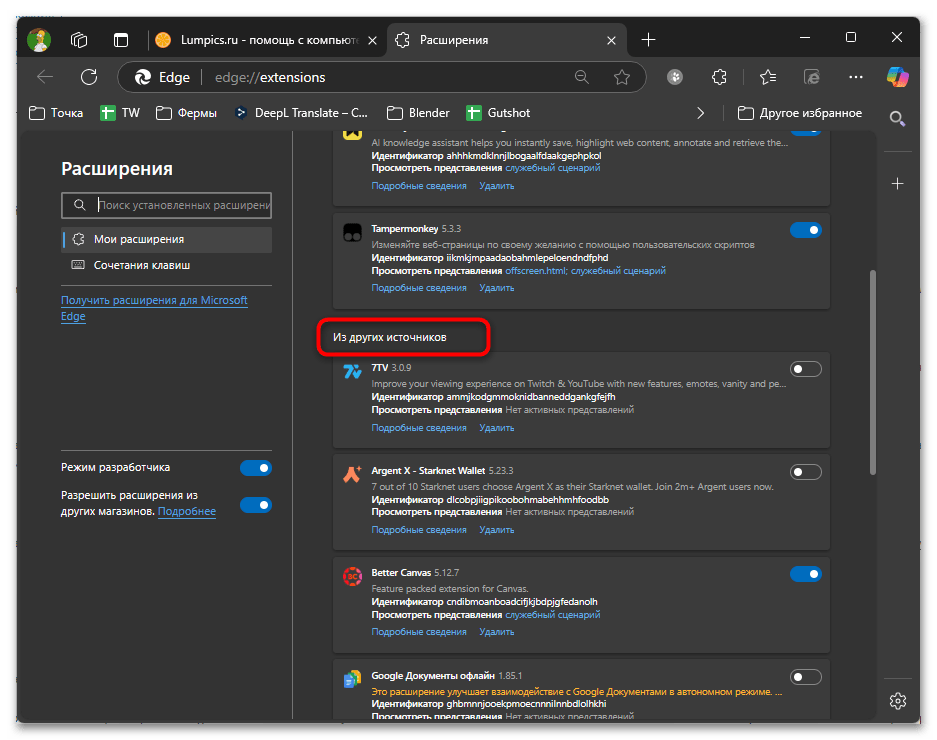Open Подробные сведения for 7TV

(x=419, y=427)
